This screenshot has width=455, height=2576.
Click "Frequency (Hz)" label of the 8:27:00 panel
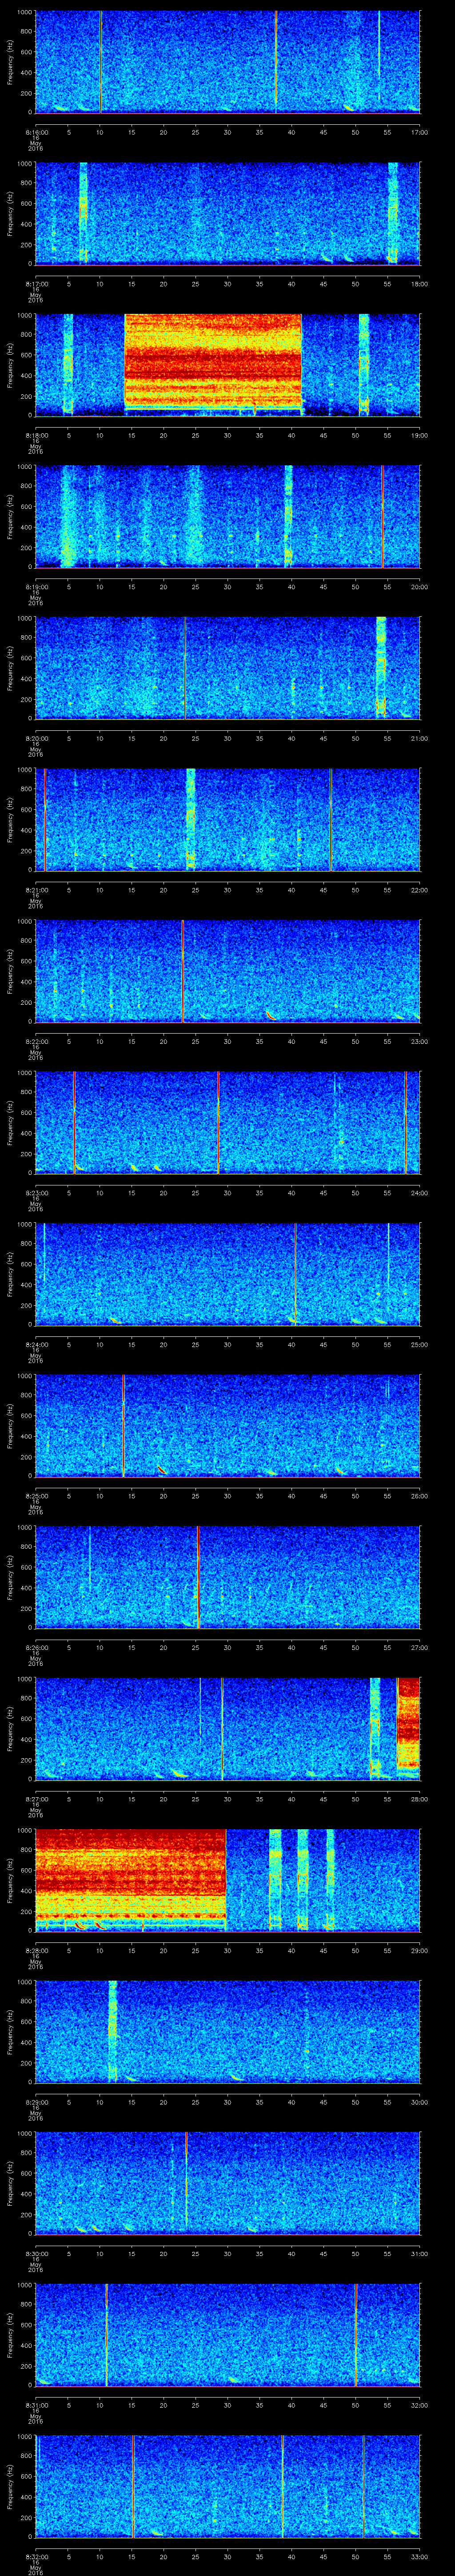pos(10,1728)
